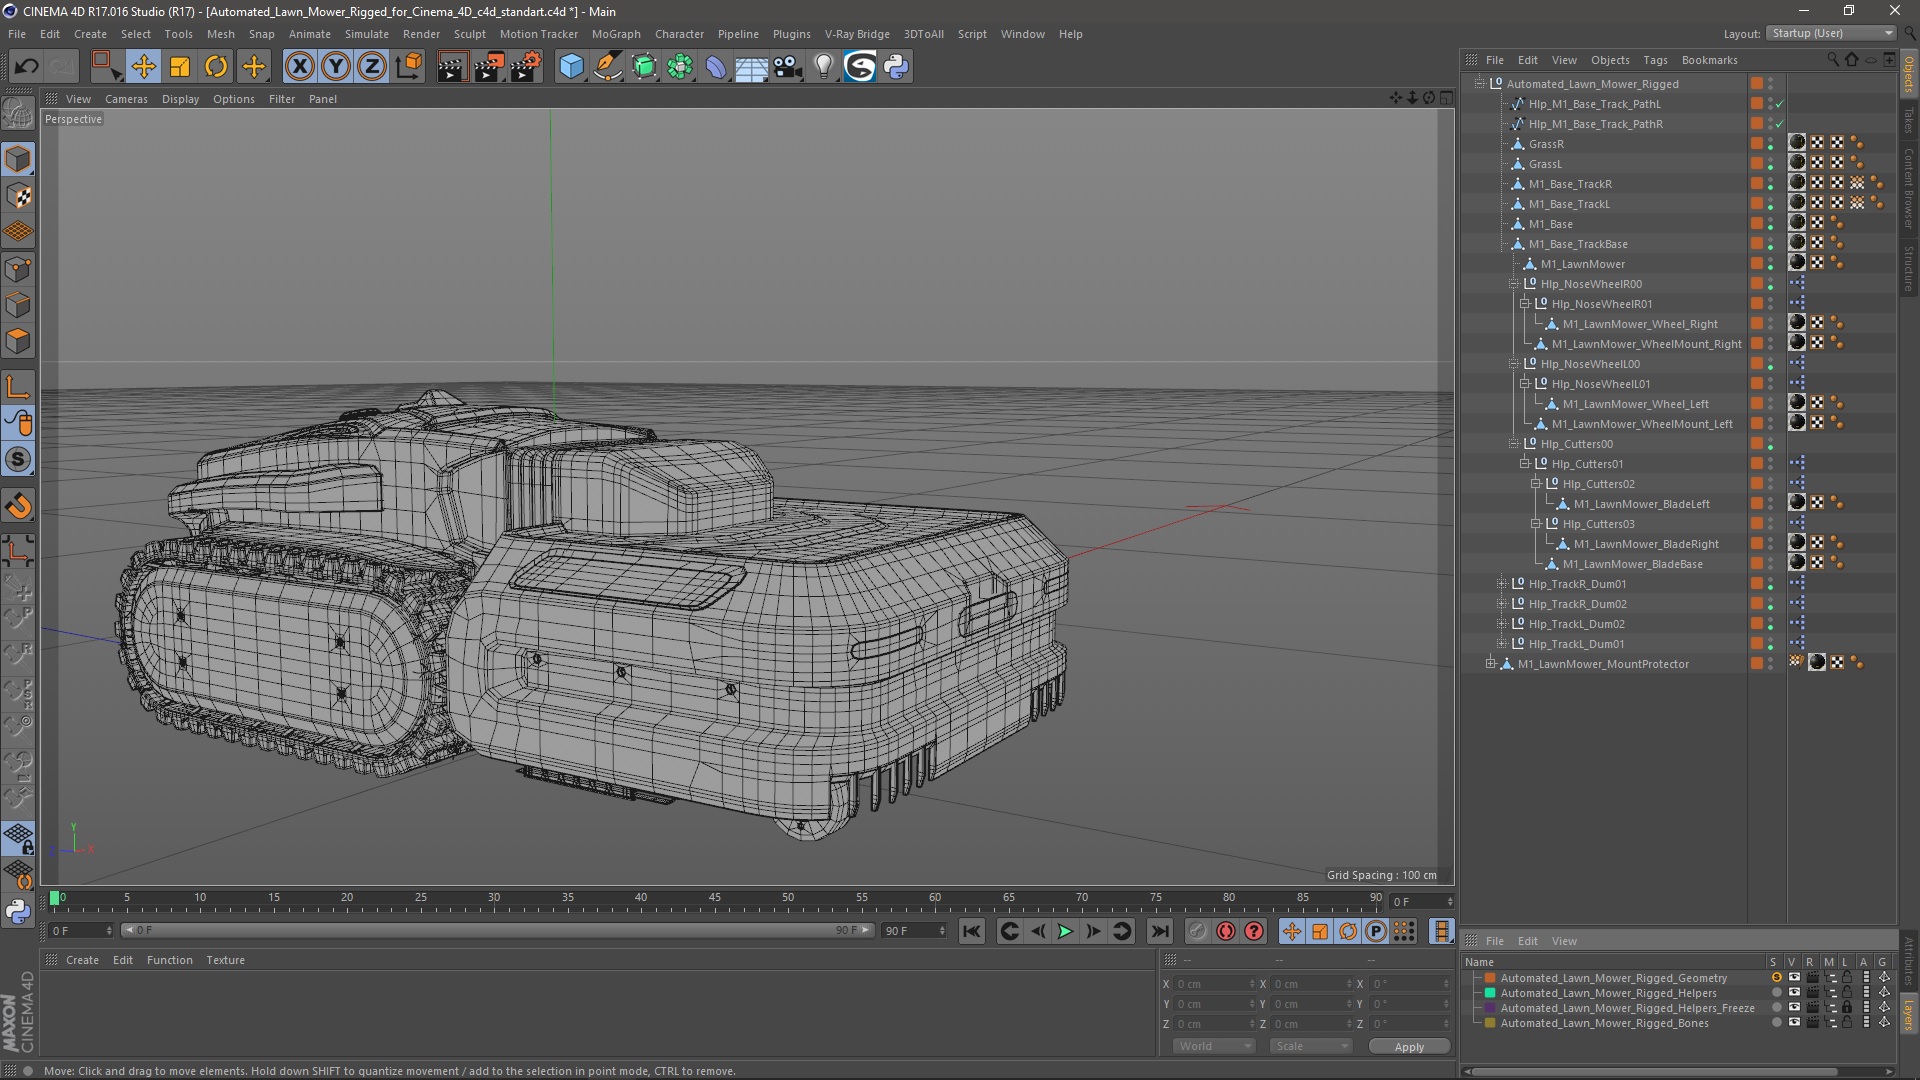Click the Magnet tool icon
Image resolution: width=1920 pixels, height=1080 pixels.
(18, 506)
